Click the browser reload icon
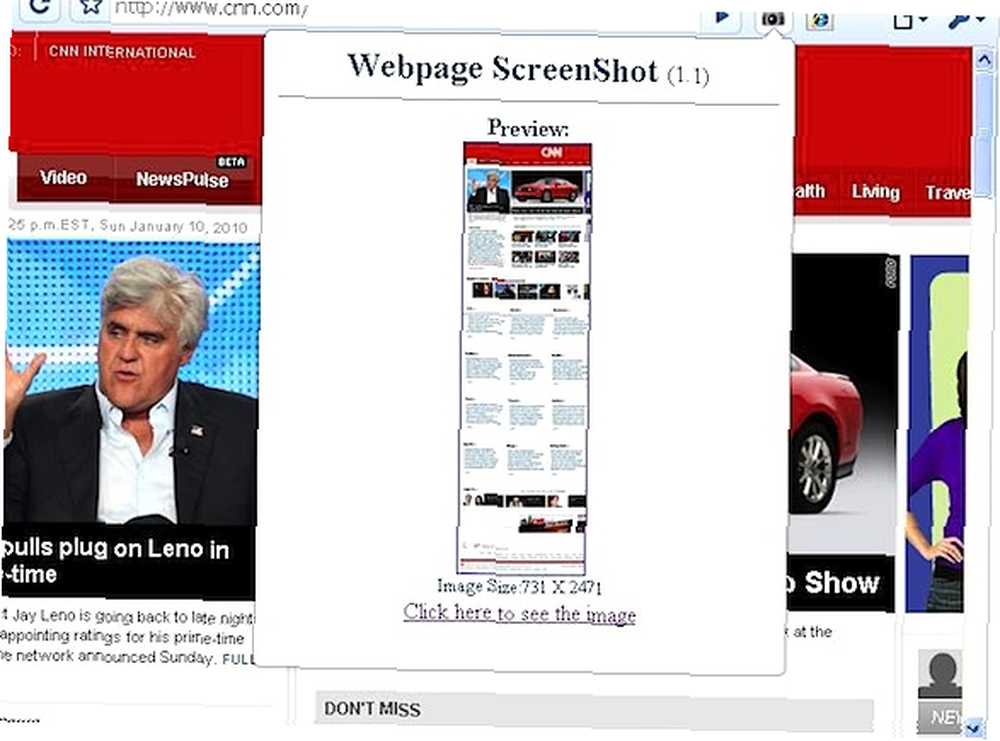Screen dimensions: 1000x741 [x=40, y=6]
